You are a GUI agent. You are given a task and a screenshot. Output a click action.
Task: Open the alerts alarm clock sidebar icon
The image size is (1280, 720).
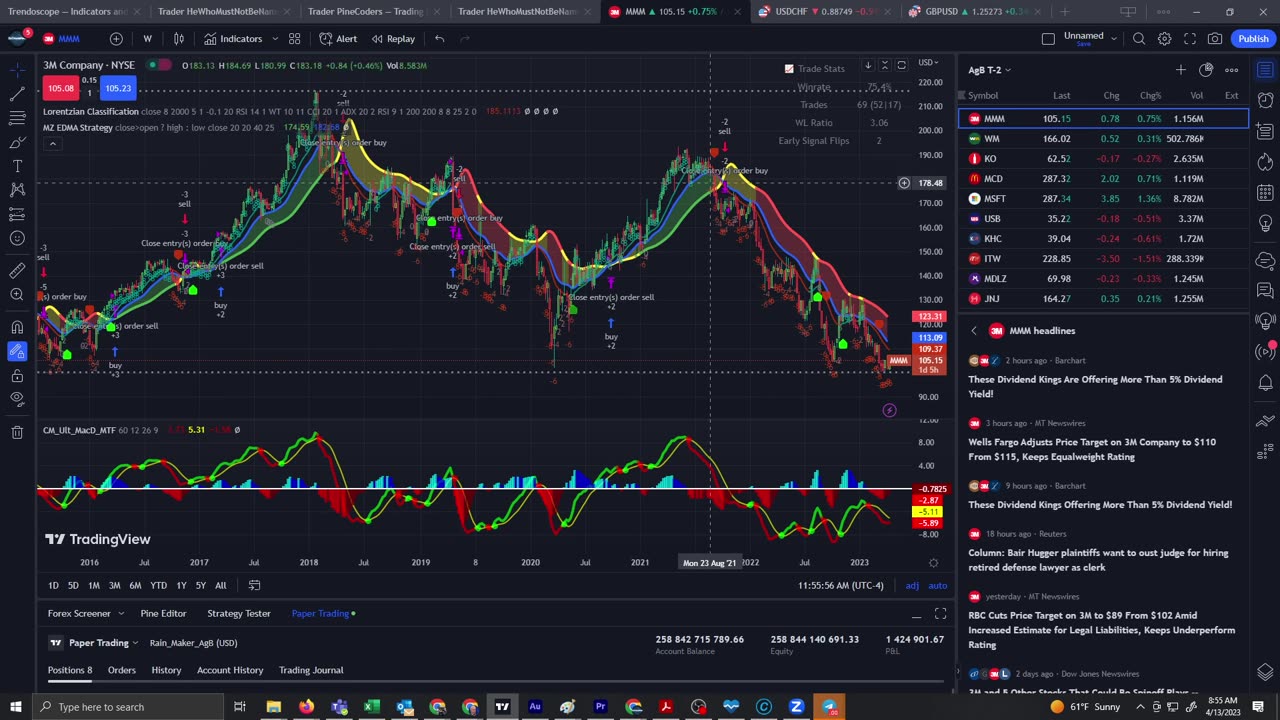(x=1265, y=100)
